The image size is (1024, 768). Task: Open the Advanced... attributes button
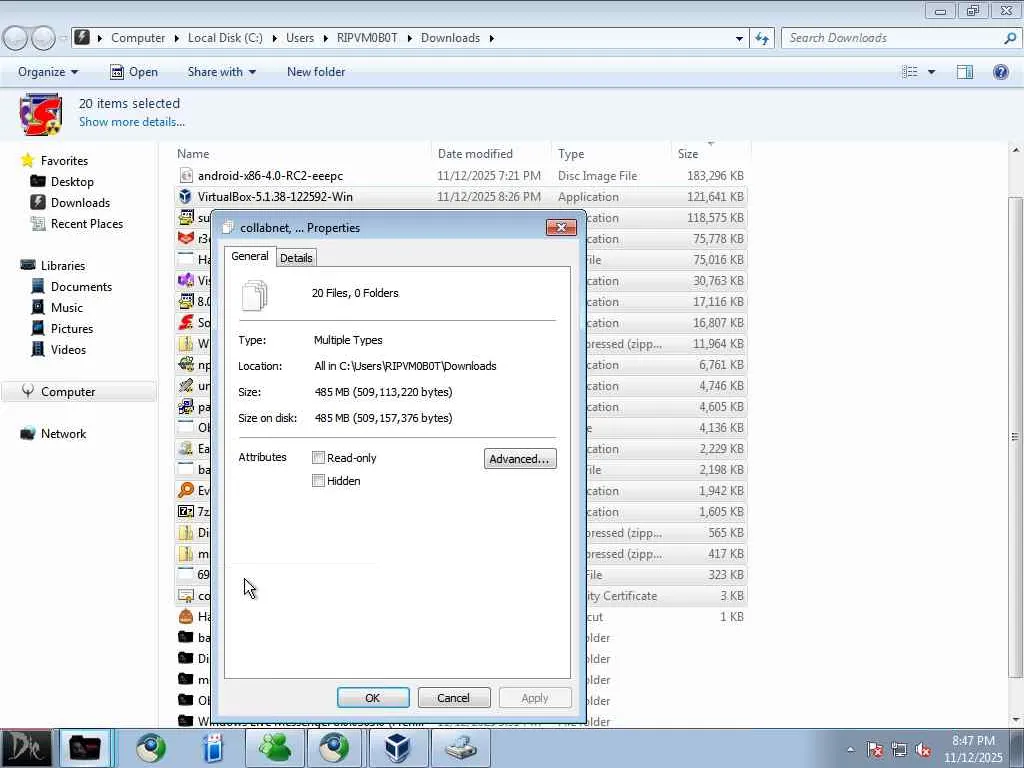point(520,458)
